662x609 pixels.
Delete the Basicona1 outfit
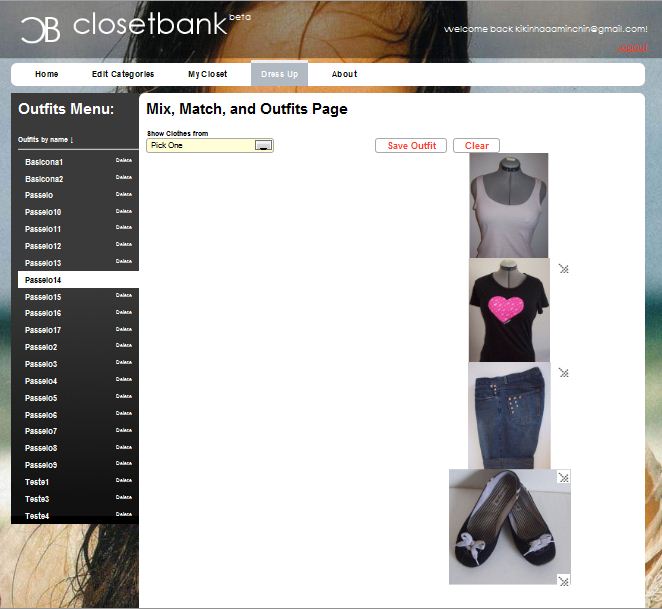coord(124,160)
